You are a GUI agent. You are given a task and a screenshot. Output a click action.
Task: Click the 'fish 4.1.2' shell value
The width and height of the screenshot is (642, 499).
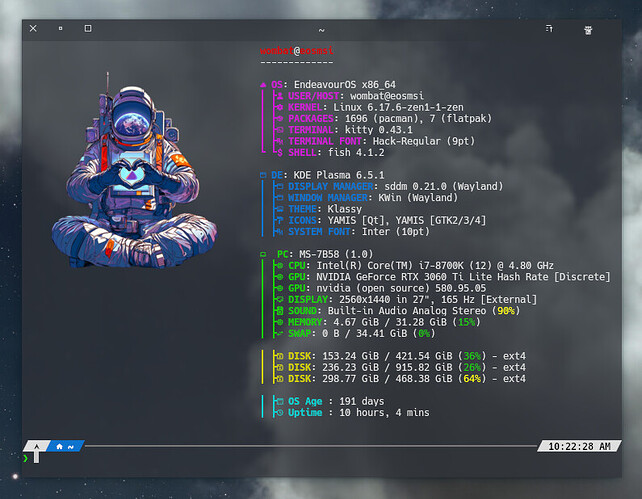356,153
